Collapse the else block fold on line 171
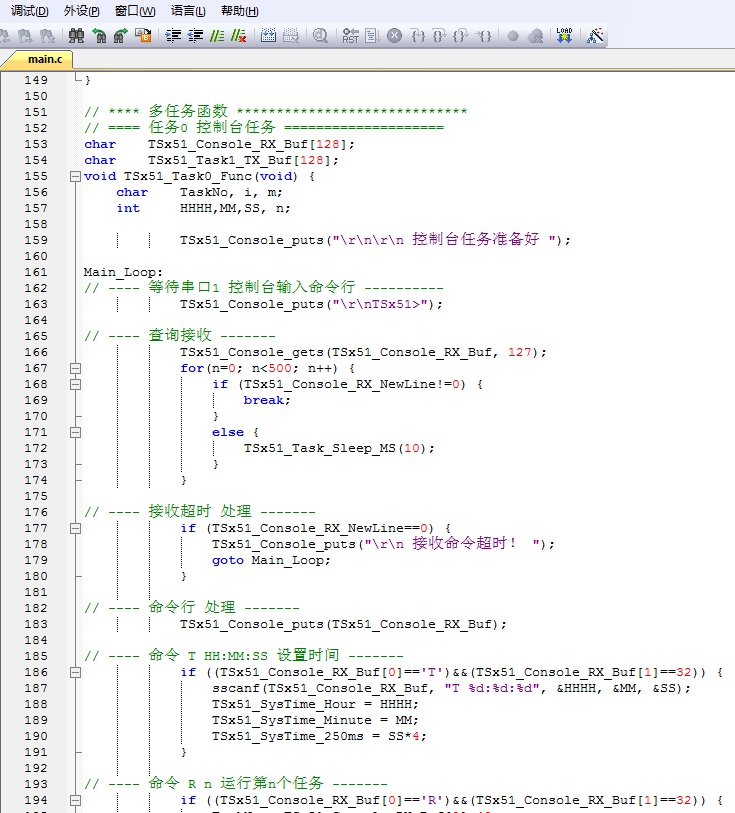Image resolution: width=735 pixels, height=813 pixels. (x=75, y=432)
